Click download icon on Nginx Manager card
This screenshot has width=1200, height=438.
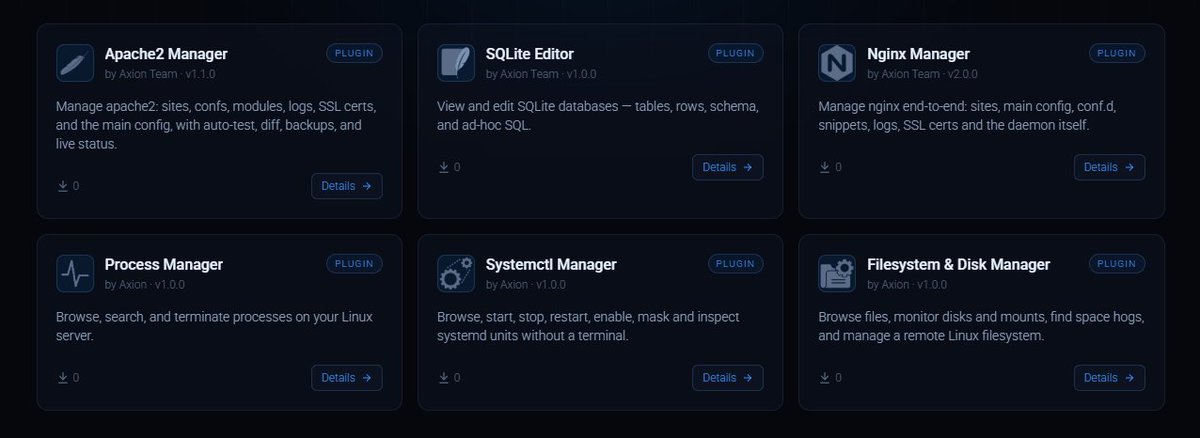824,167
